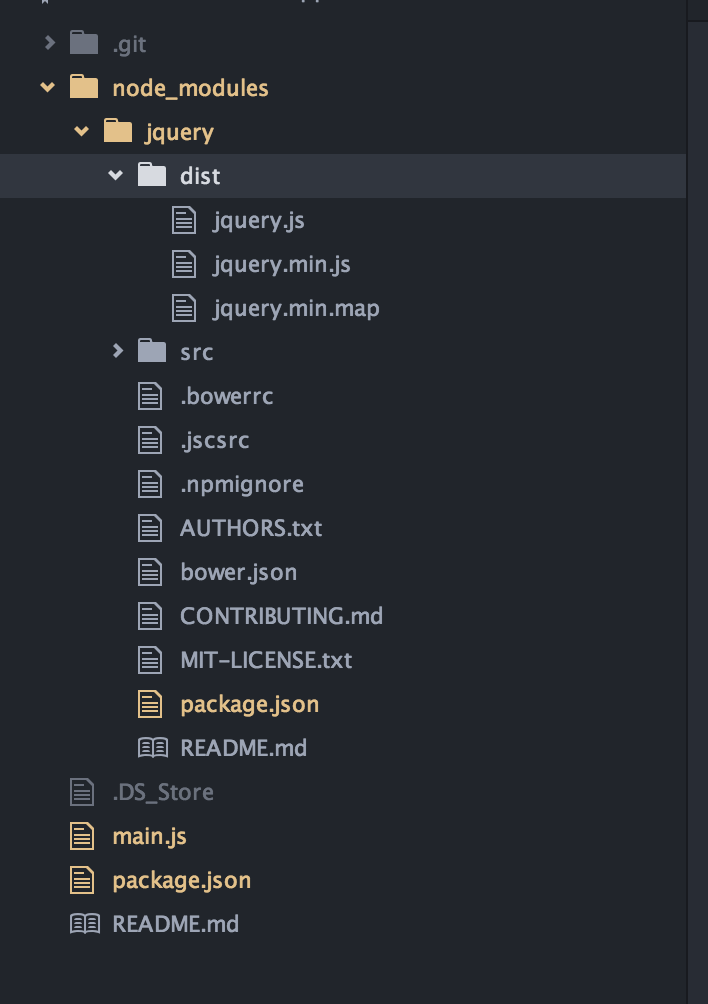The image size is (708, 1004).
Task: Click the dist folder icon
Action: (151, 176)
